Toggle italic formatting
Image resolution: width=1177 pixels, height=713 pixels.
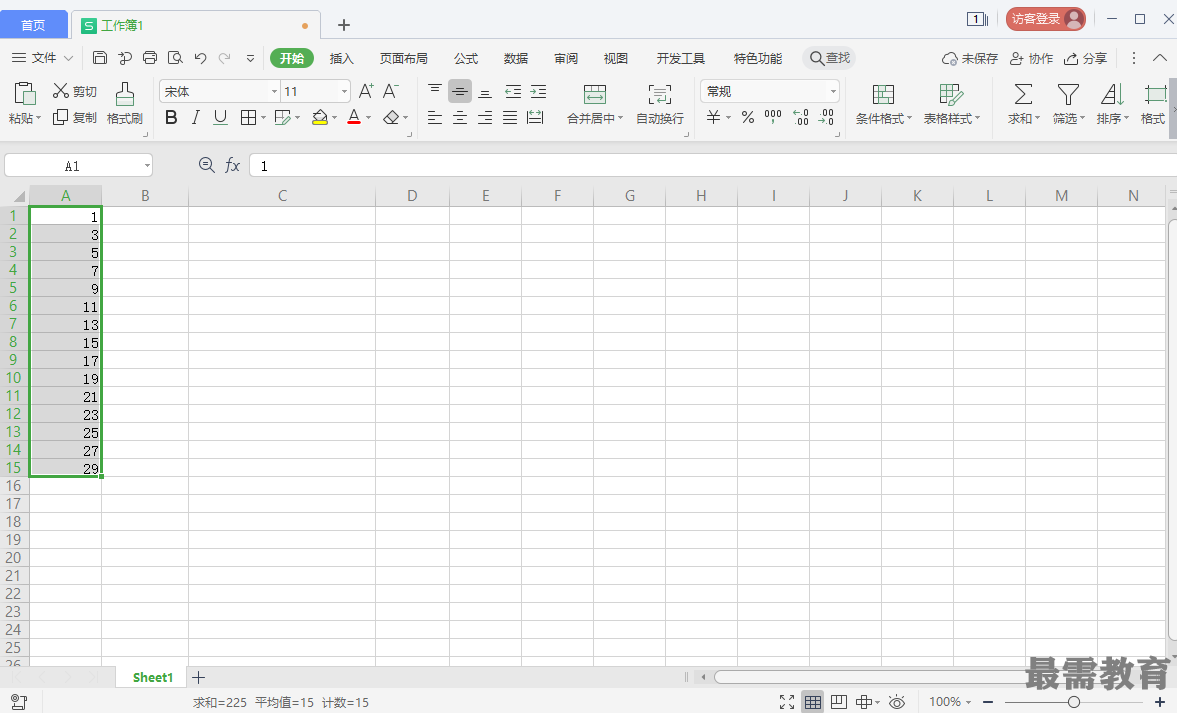click(x=196, y=117)
